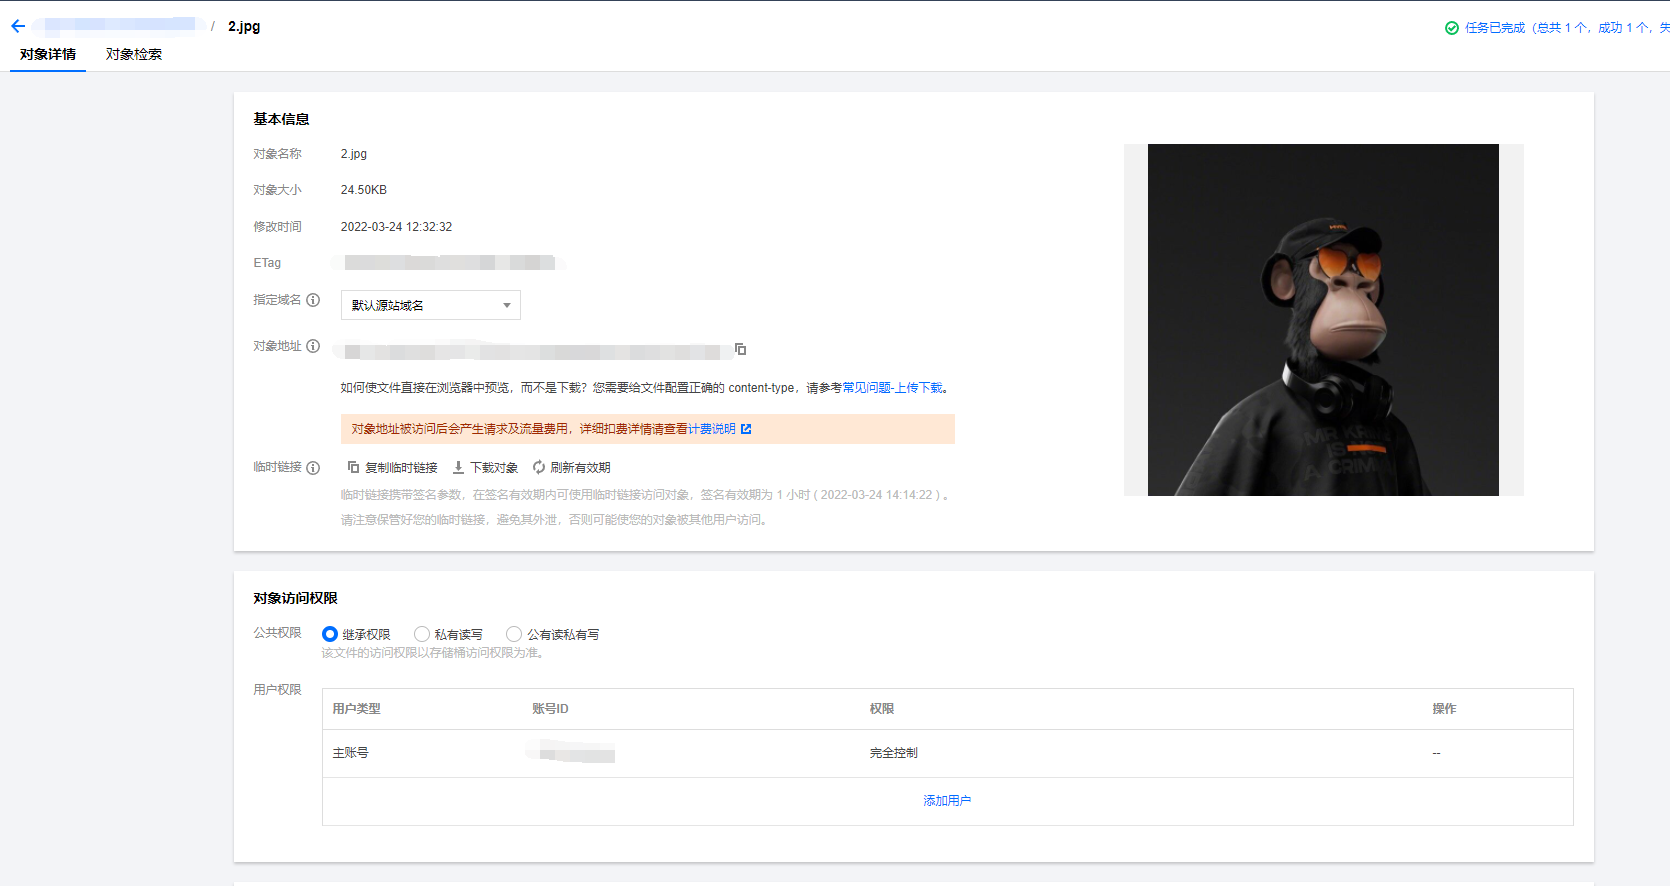The height and width of the screenshot is (886, 1670).
Task: Click the 添加用户 link
Action: pos(947,801)
